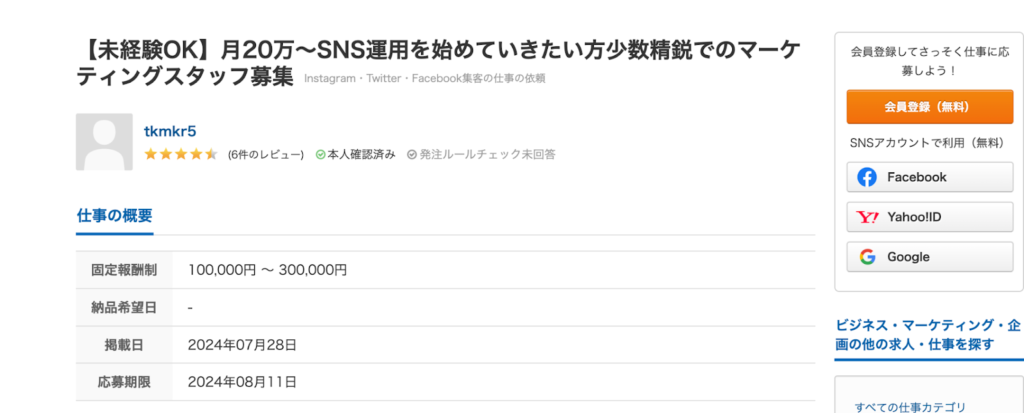Open the すべての仕事カテゴリ link
The height and width of the screenshot is (413, 1024).
tap(910, 407)
